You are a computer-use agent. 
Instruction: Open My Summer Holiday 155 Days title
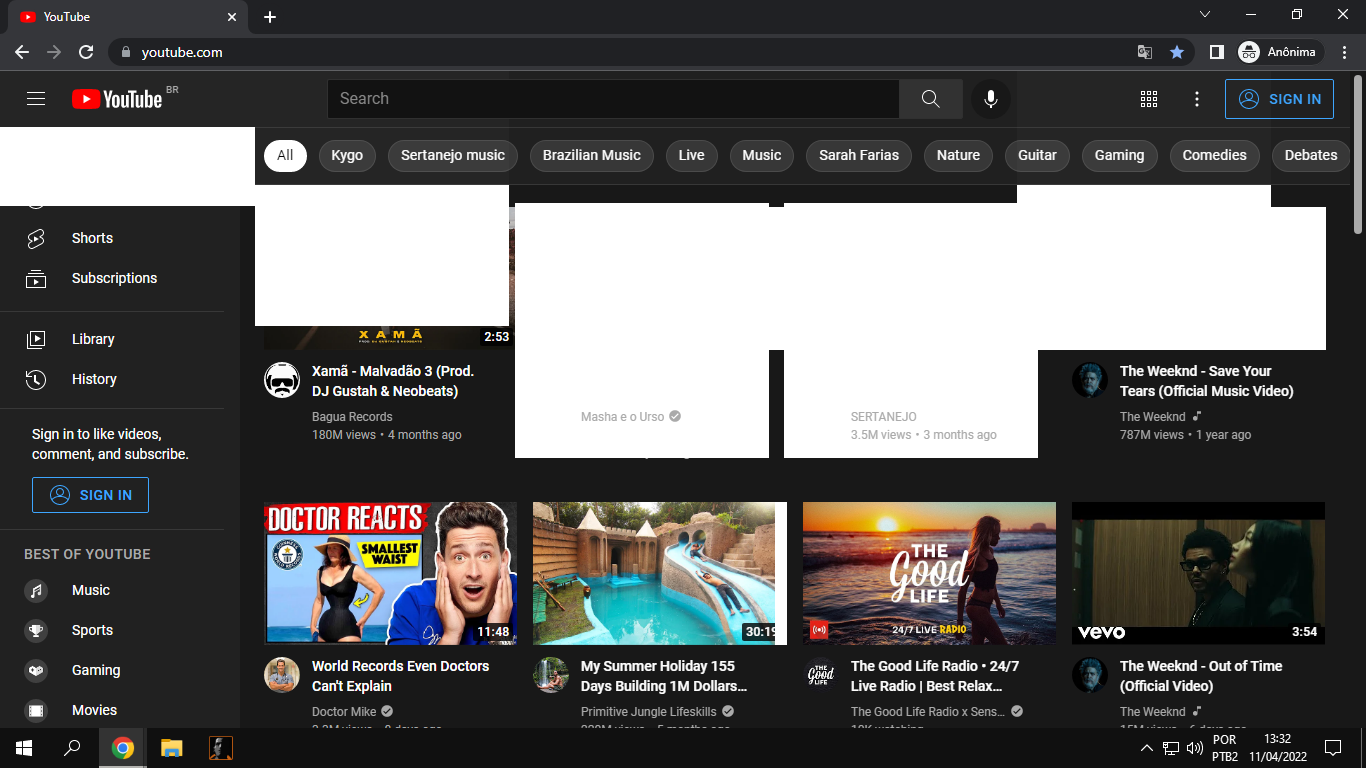click(664, 676)
